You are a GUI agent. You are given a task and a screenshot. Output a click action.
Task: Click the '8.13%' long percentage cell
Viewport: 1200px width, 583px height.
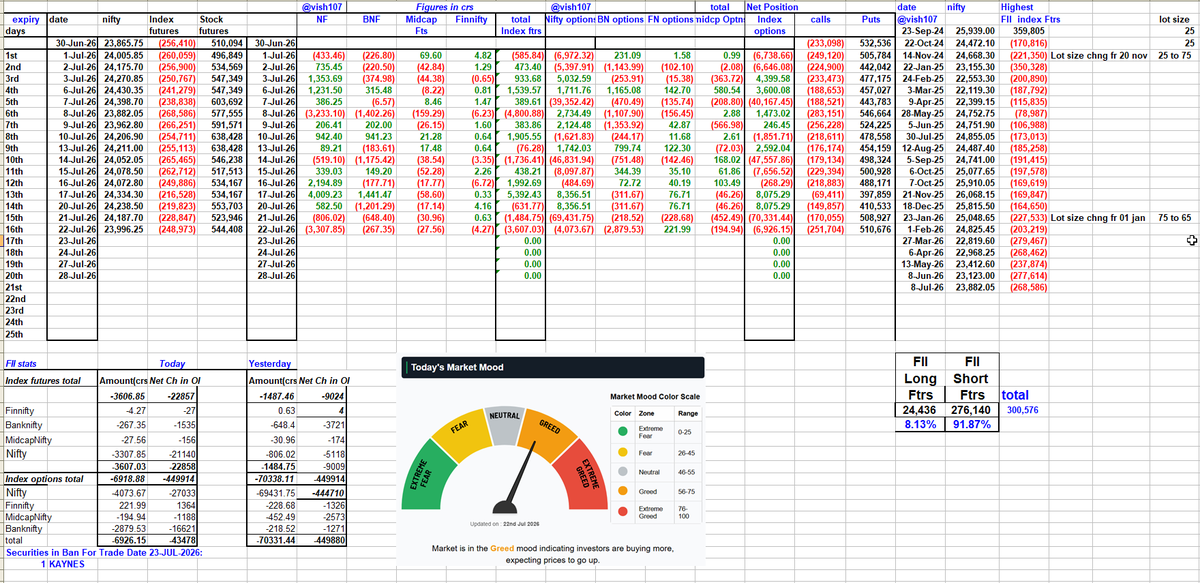click(919, 424)
